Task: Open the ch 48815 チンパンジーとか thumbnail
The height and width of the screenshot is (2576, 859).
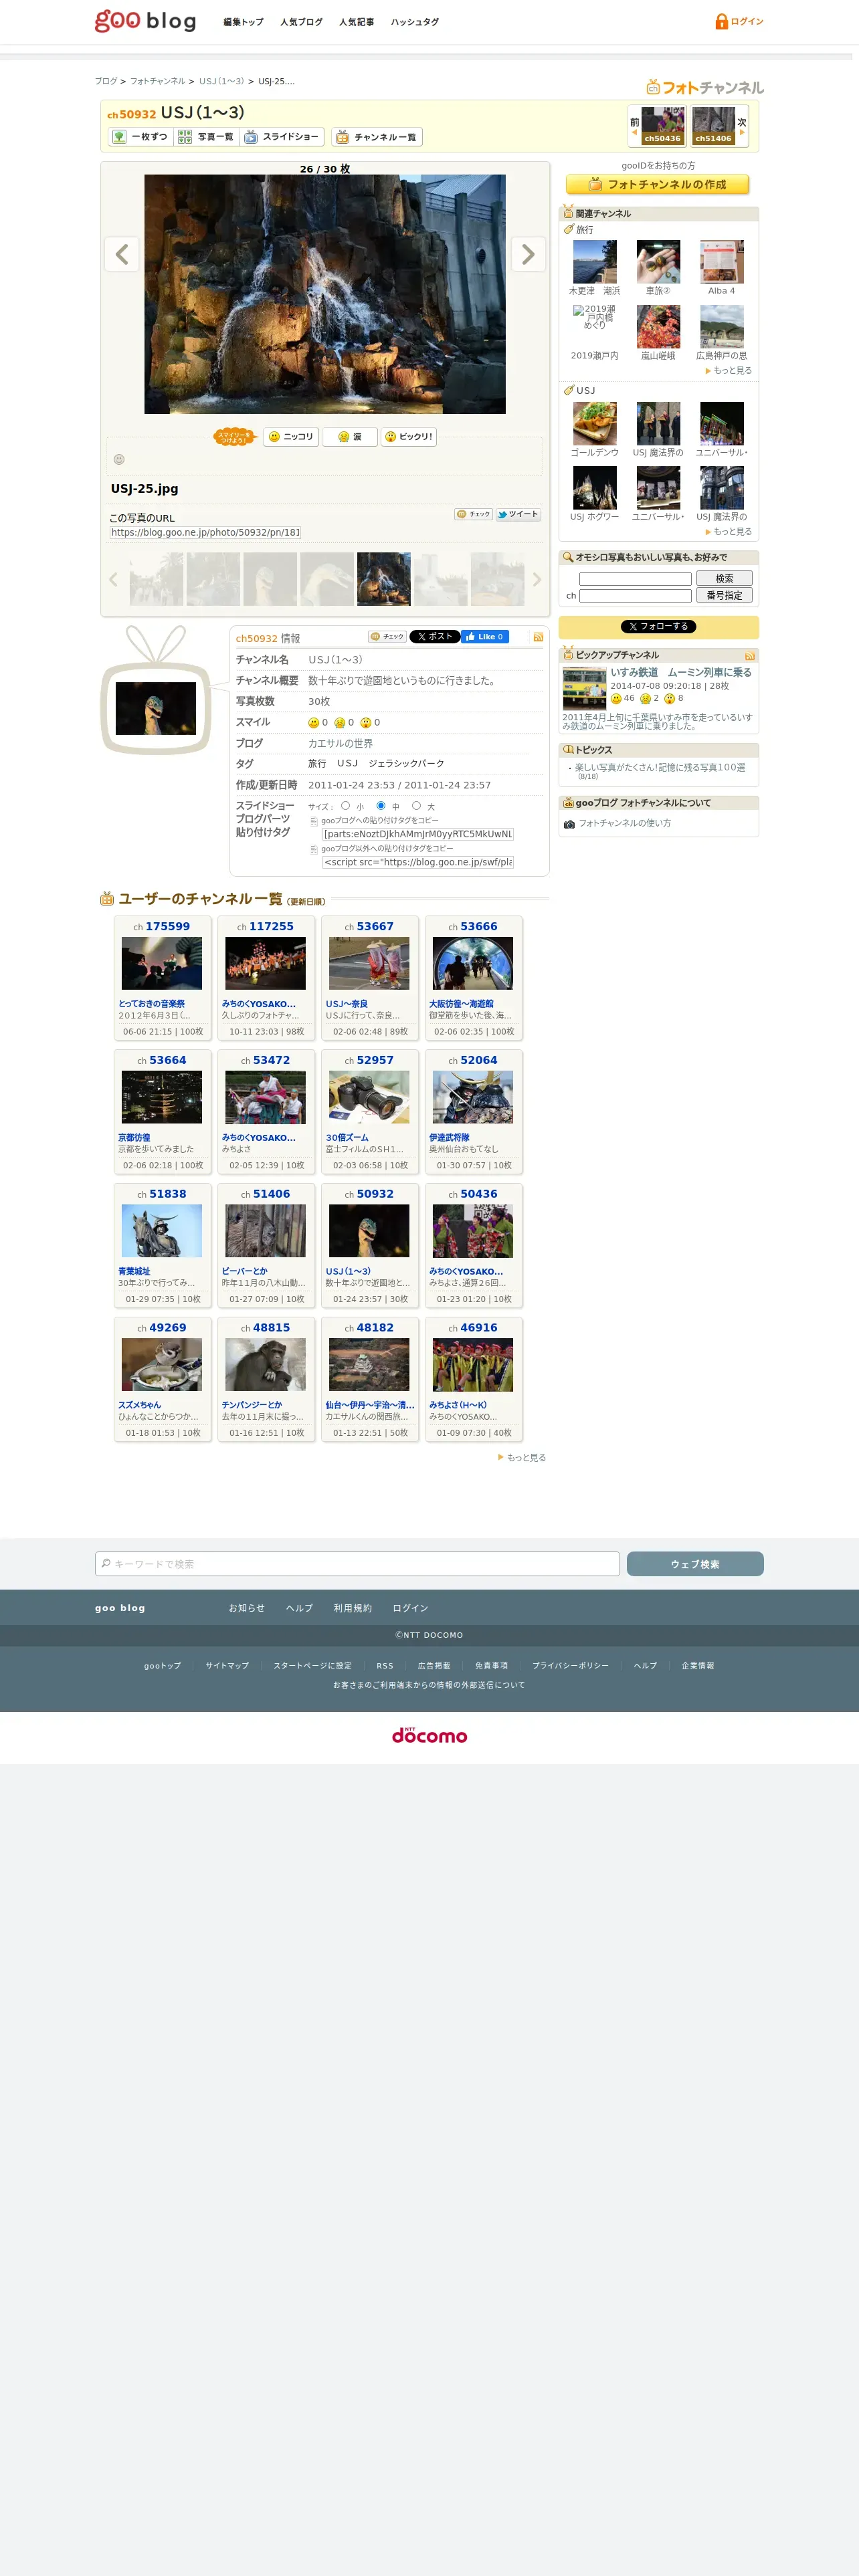Action: 265,1365
